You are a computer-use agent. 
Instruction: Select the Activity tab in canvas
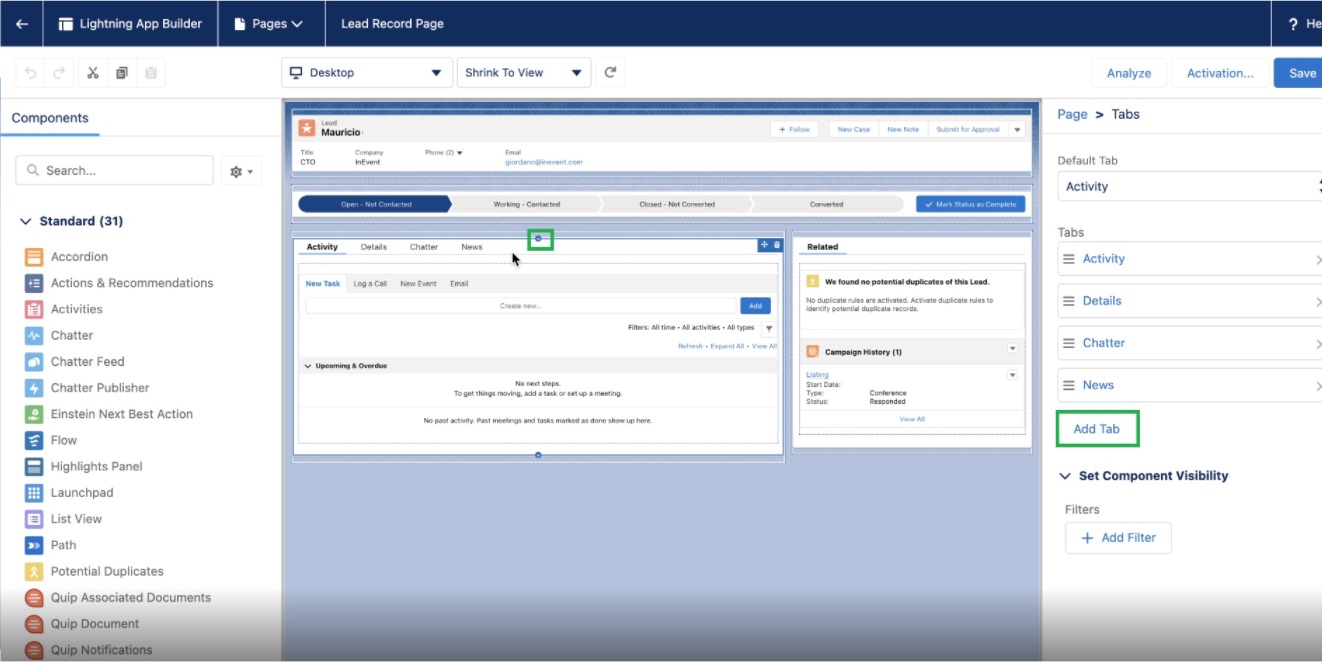[x=322, y=247]
